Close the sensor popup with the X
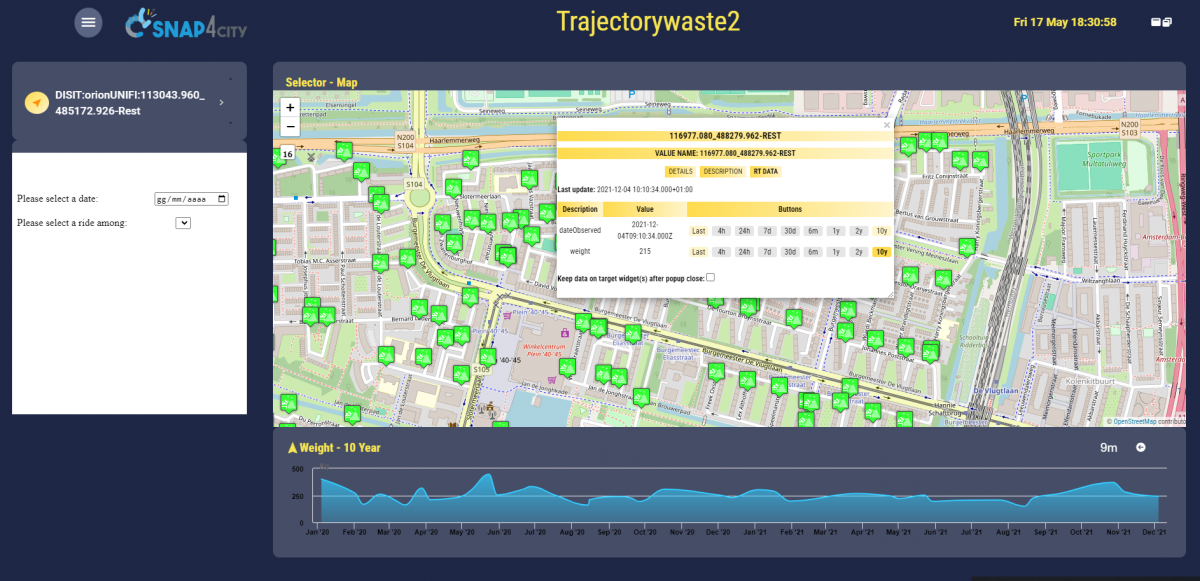 pyautogui.click(x=886, y=126)
